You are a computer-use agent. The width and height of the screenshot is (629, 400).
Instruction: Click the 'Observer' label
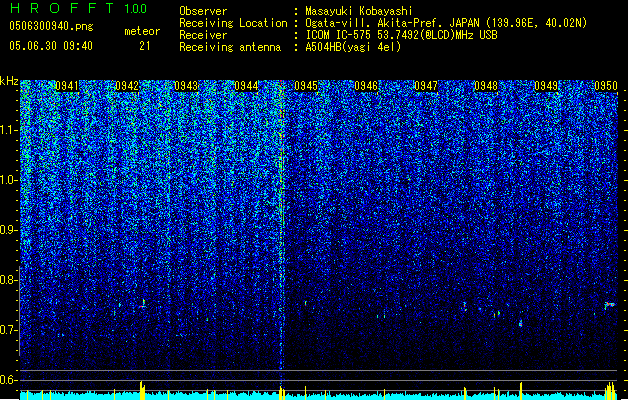203,11
